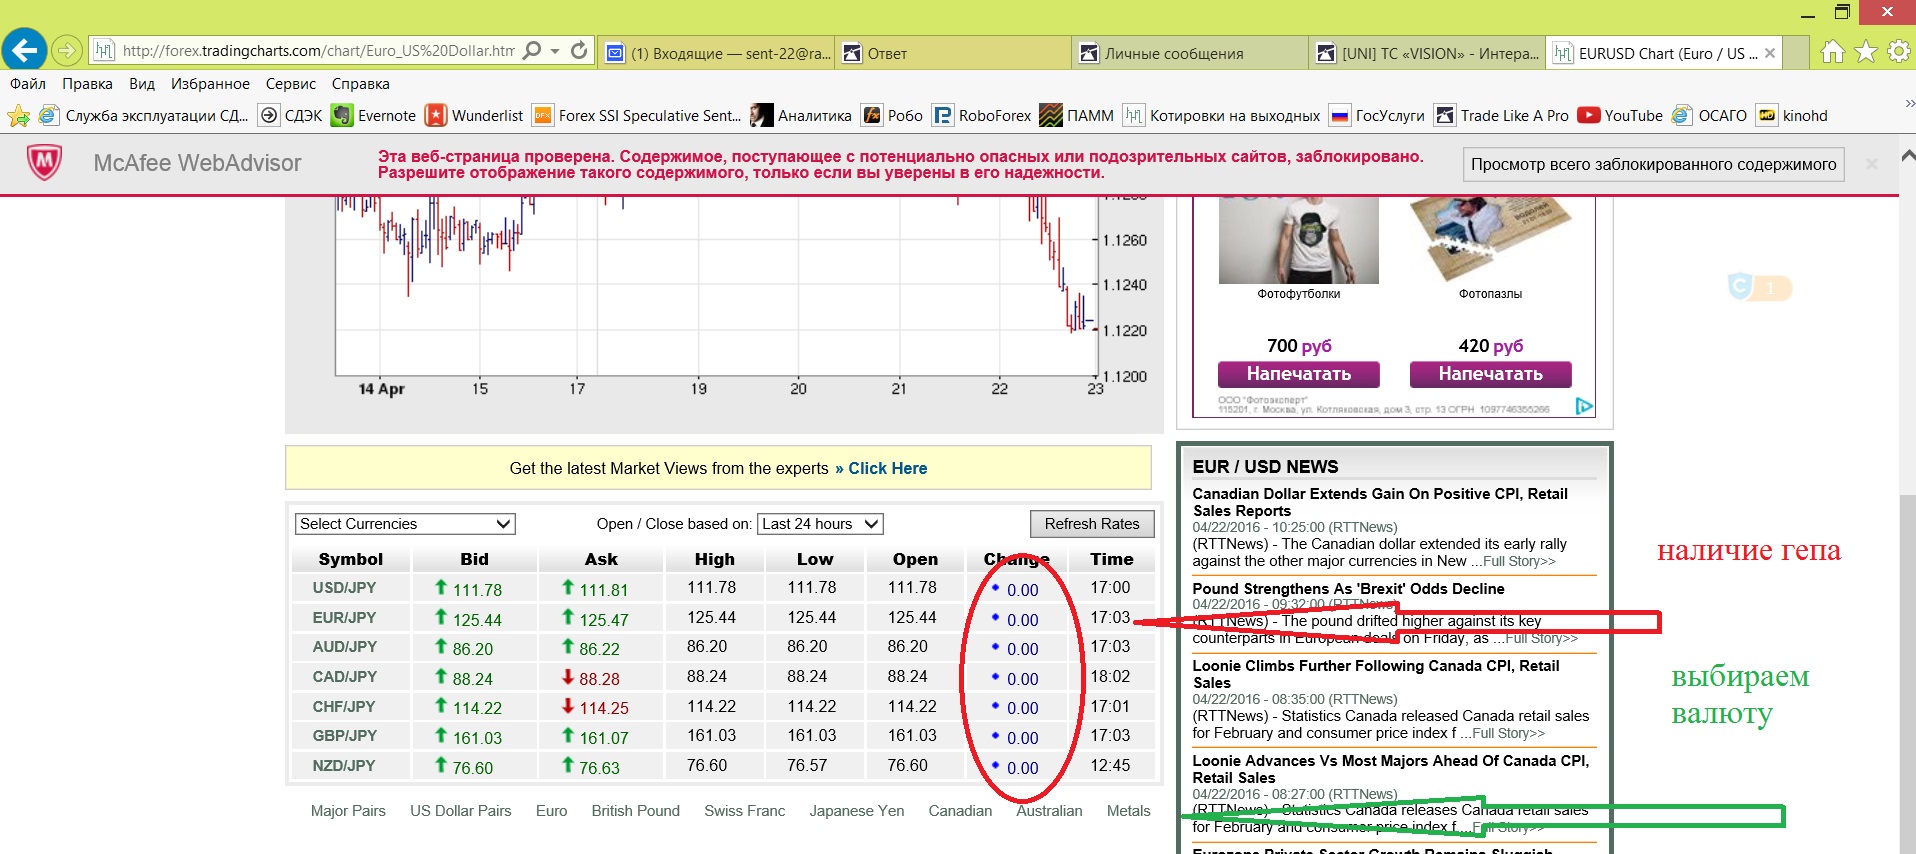The width and height of the screenshot is (1916, 854).
Task: Open the Избранное menu
Action: [x=210, y=84]
